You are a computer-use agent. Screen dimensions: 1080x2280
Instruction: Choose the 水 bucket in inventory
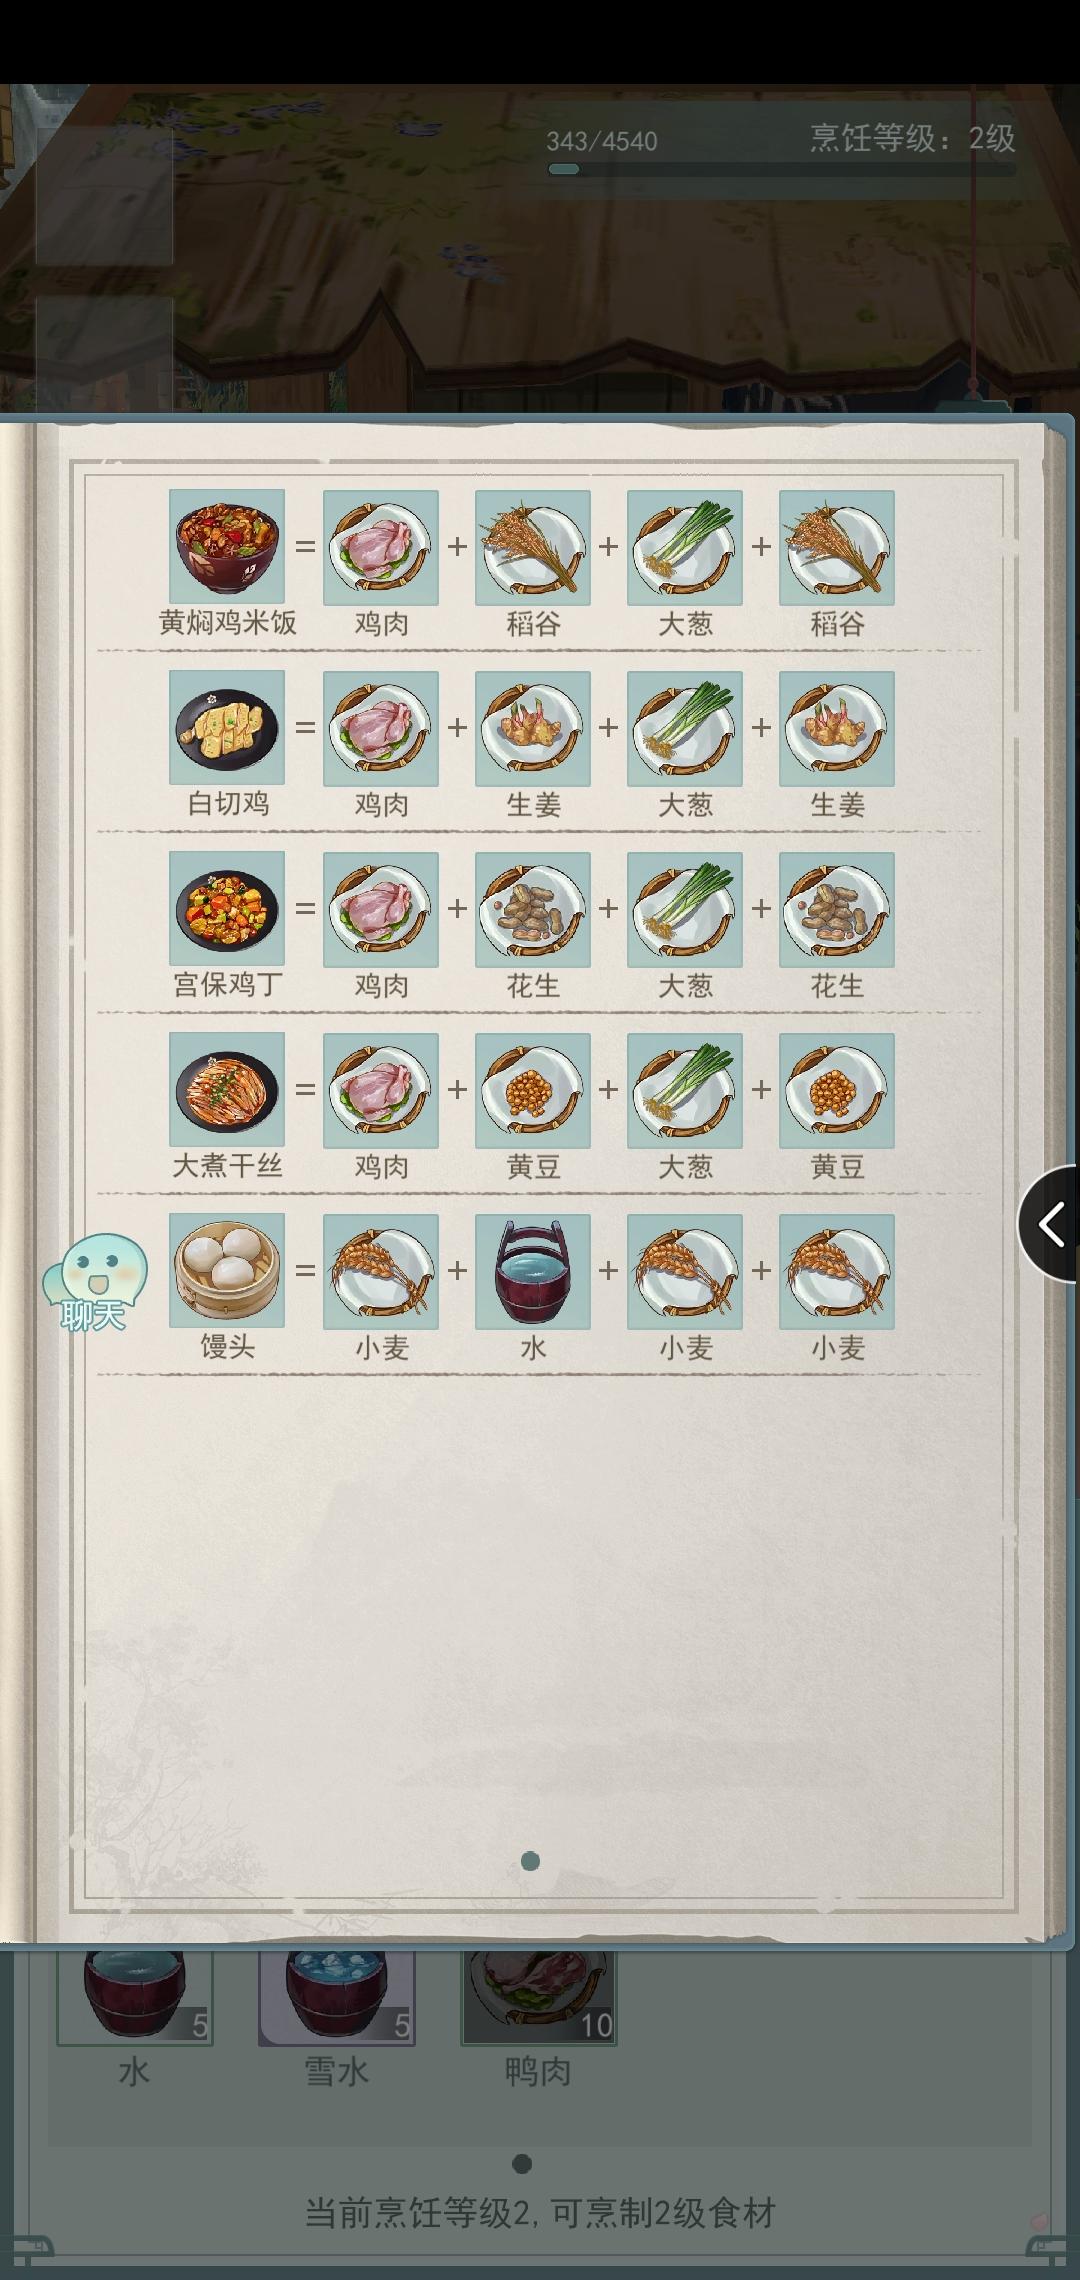[x=135, y=1997]
